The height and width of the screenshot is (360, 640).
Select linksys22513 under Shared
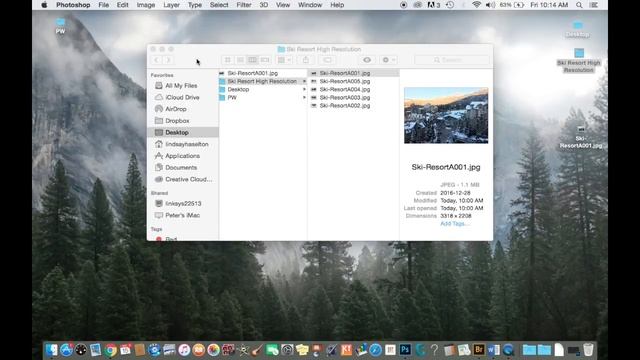click(183, 203)
